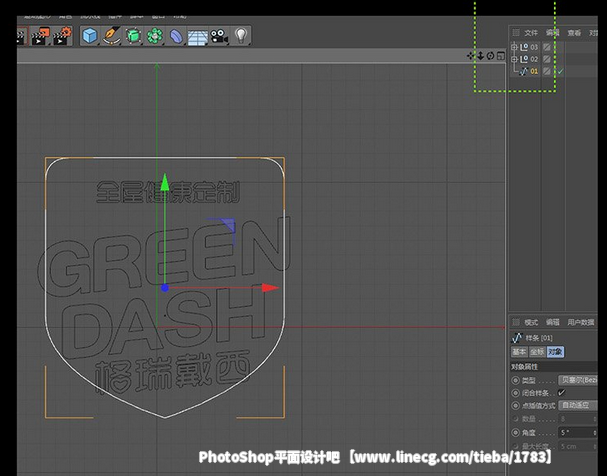Click keyframe radio button next to 闭合样条

click(x=515, y=393)
